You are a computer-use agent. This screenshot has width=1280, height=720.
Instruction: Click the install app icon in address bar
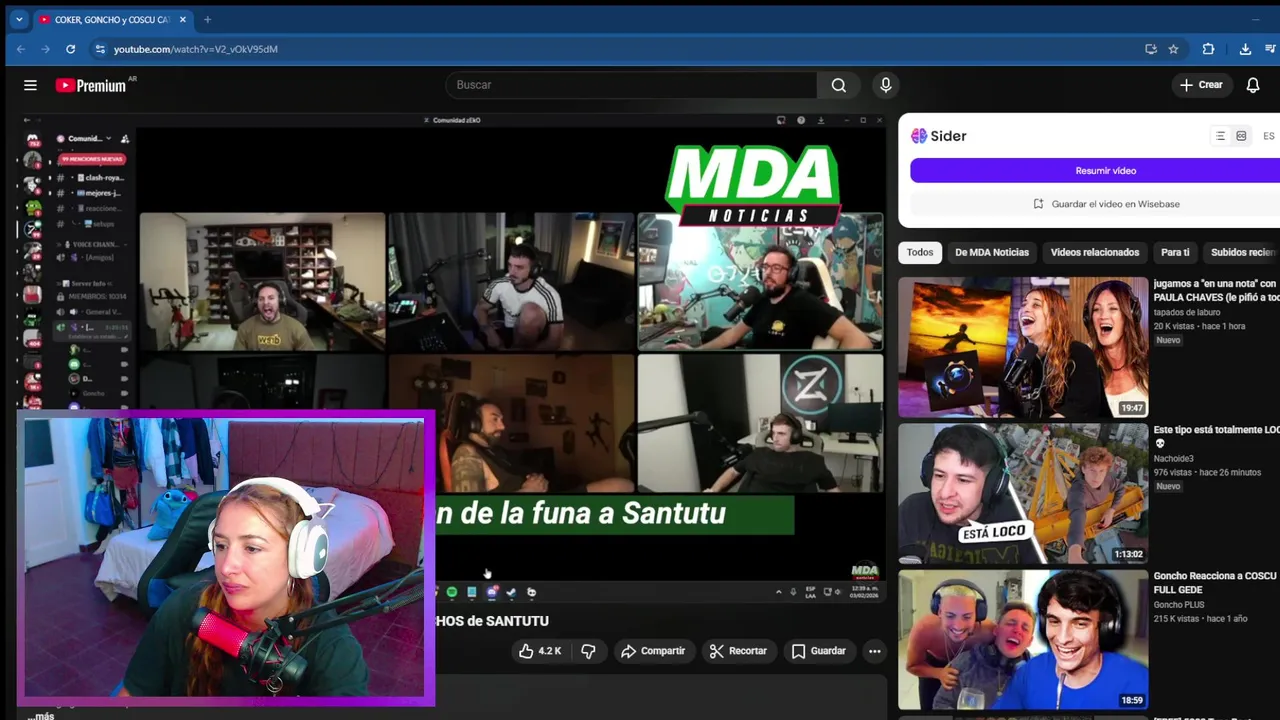1151,49
